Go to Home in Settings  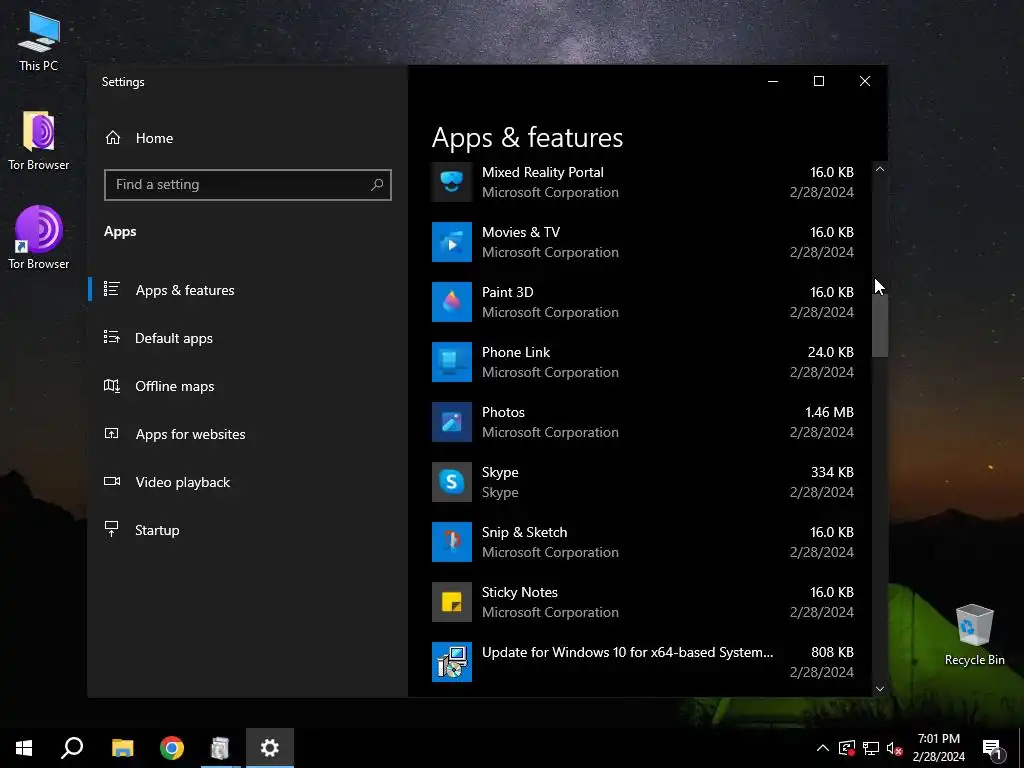click(154, 138)
